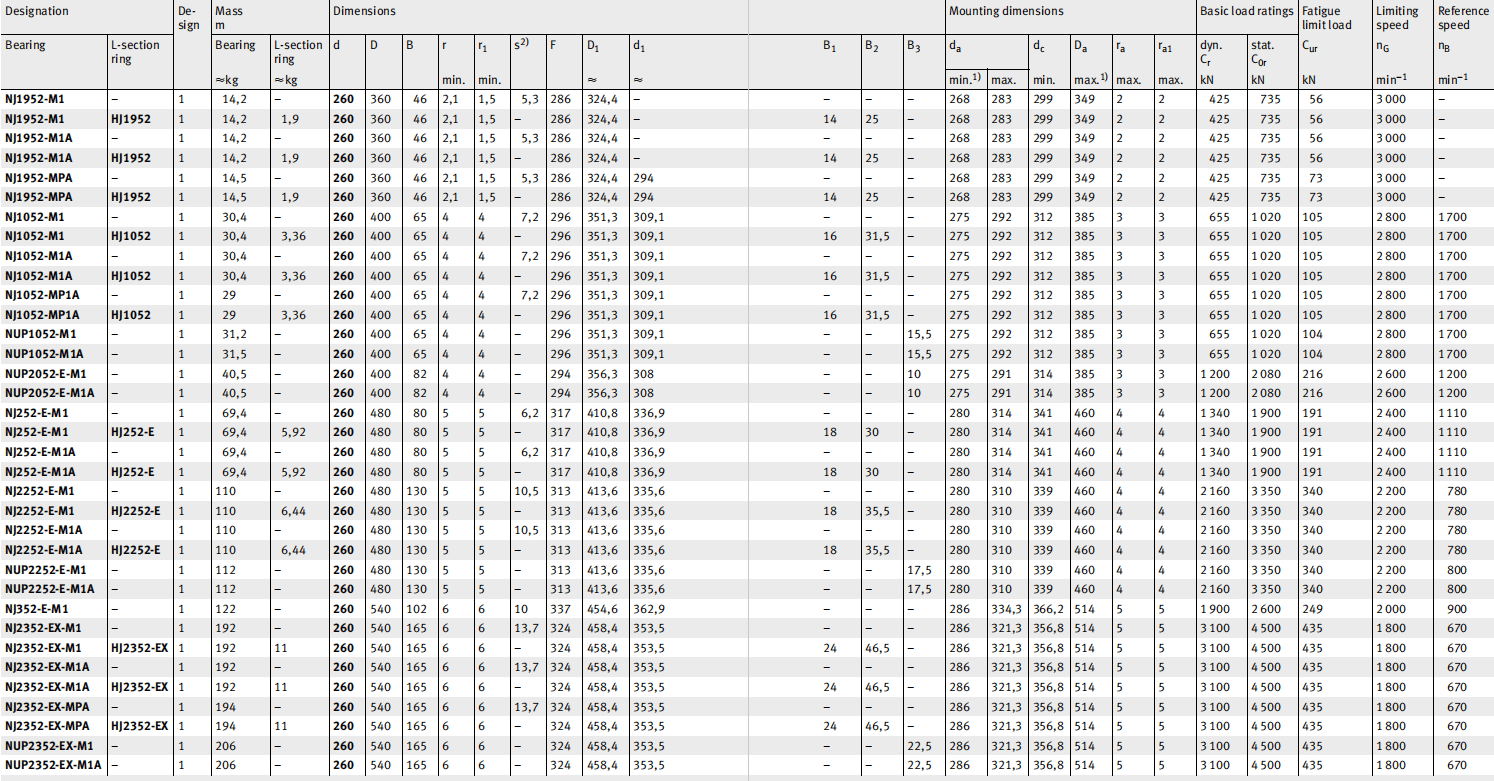Image resolution: width=1494 pixels, height=781 pixels.
Task: Click the Designation column group header
Action: pyautogui.click(x=37, y=12)
